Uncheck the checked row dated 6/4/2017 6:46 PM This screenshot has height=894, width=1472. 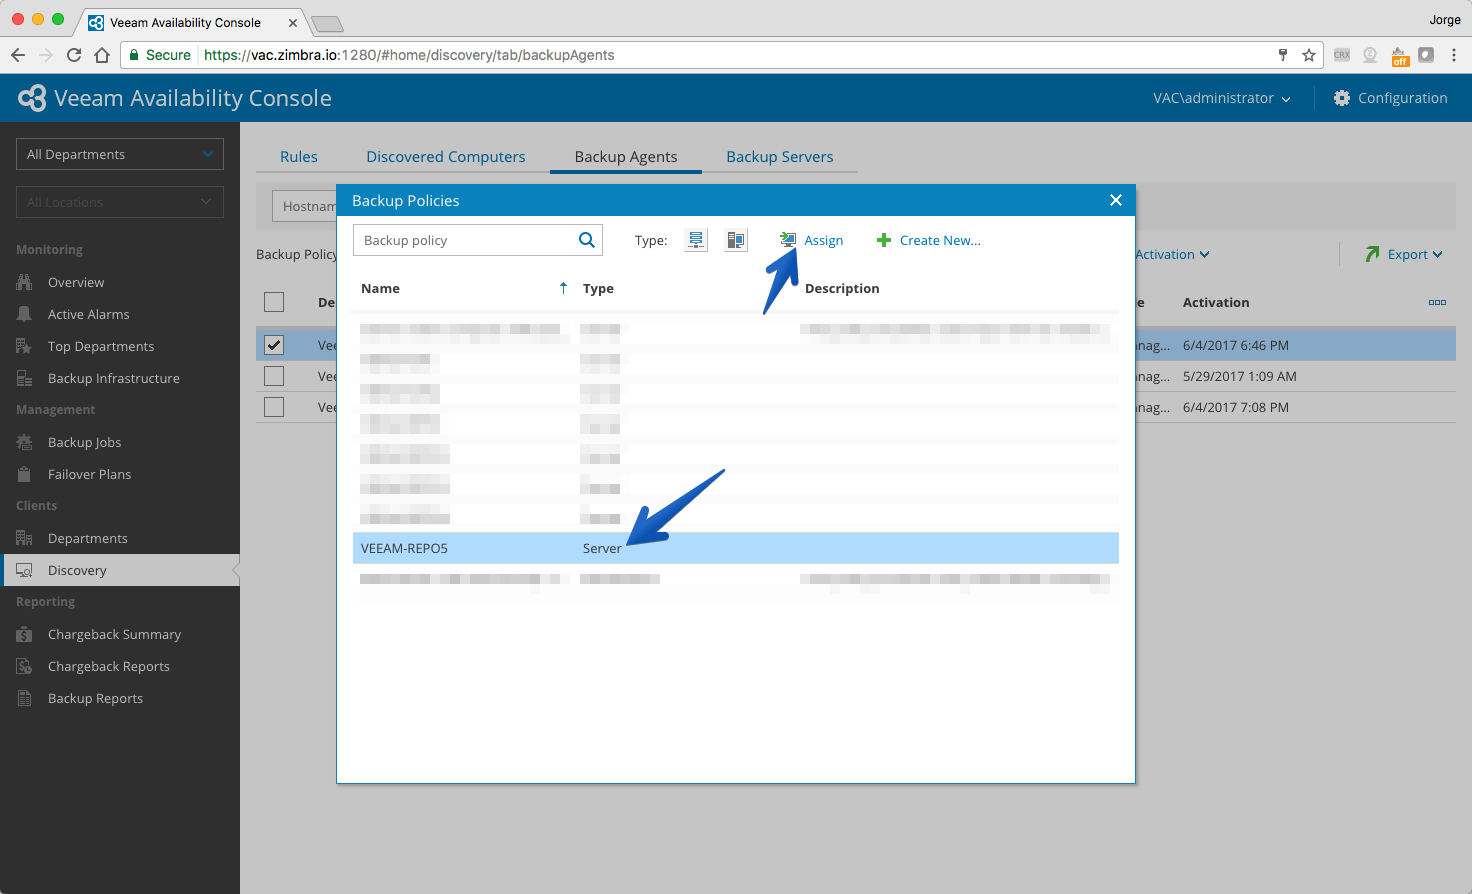point(274,345)
